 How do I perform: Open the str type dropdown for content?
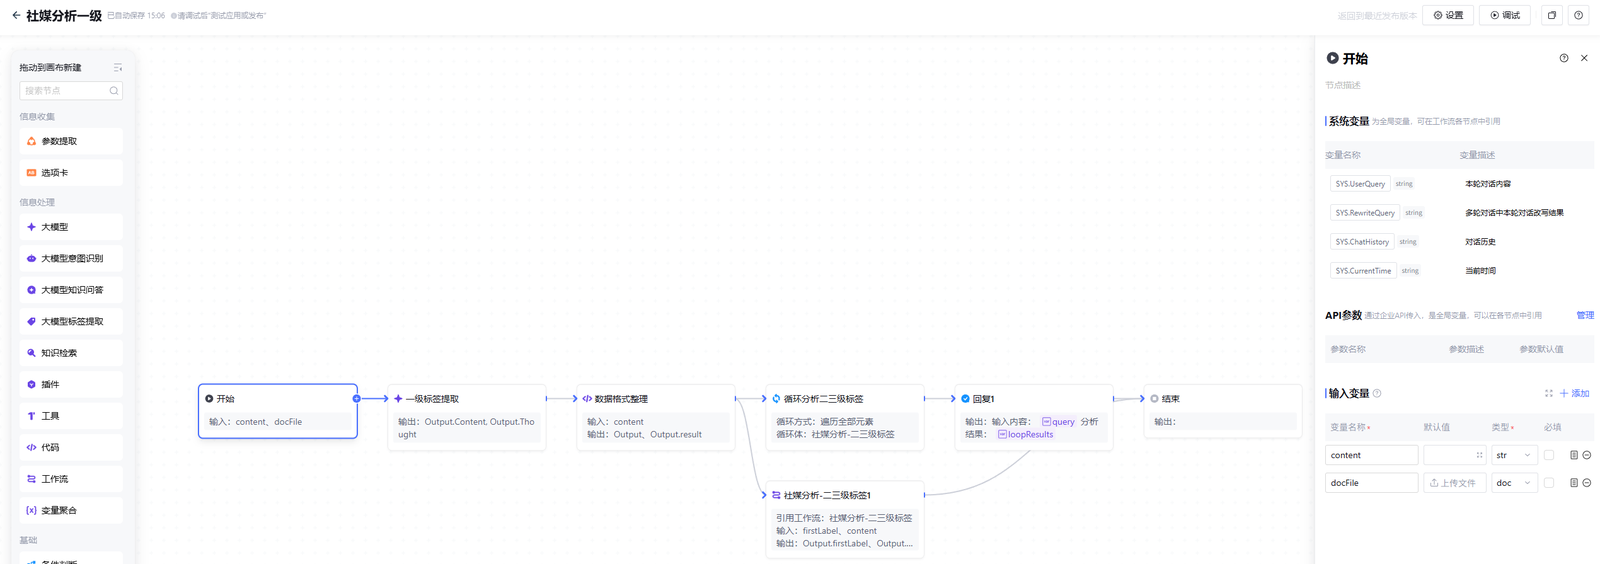1513,455
